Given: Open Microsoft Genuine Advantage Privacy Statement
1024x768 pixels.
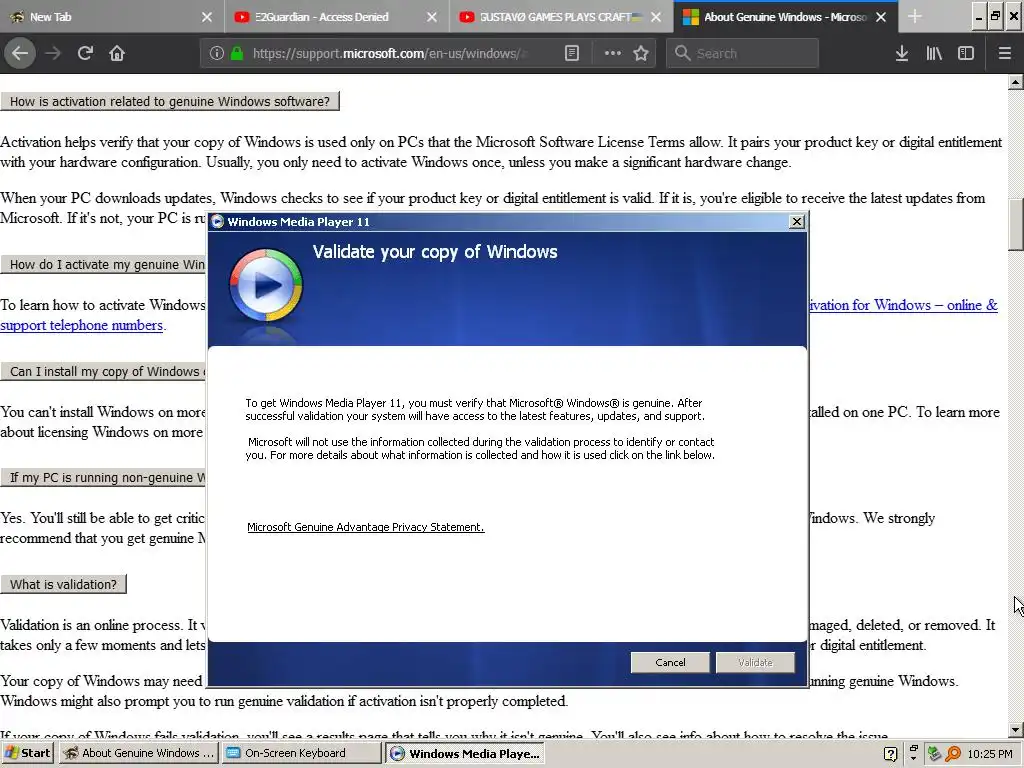Looking at the screenshot, I should [x=366, y=527].
